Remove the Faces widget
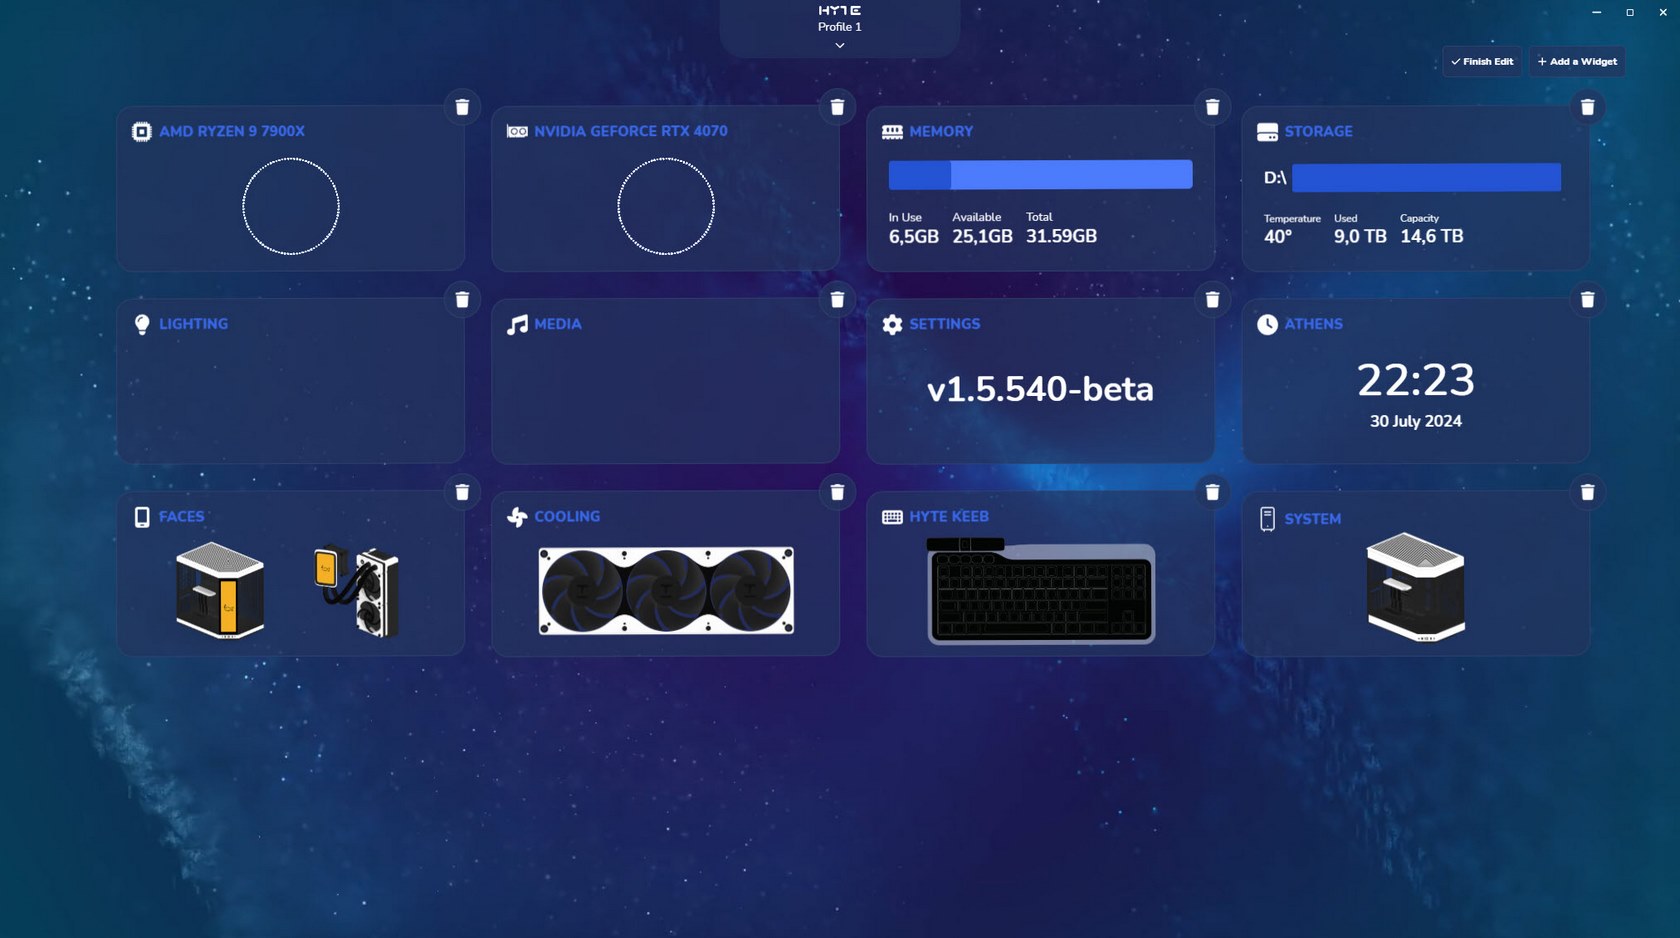The width and height of the screenshot is (1680, 938). [x=462, y=492]
